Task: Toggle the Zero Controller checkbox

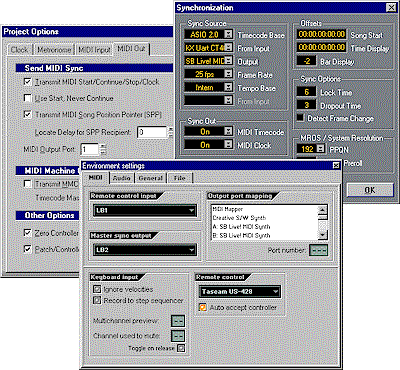Action: coord(28,233)
